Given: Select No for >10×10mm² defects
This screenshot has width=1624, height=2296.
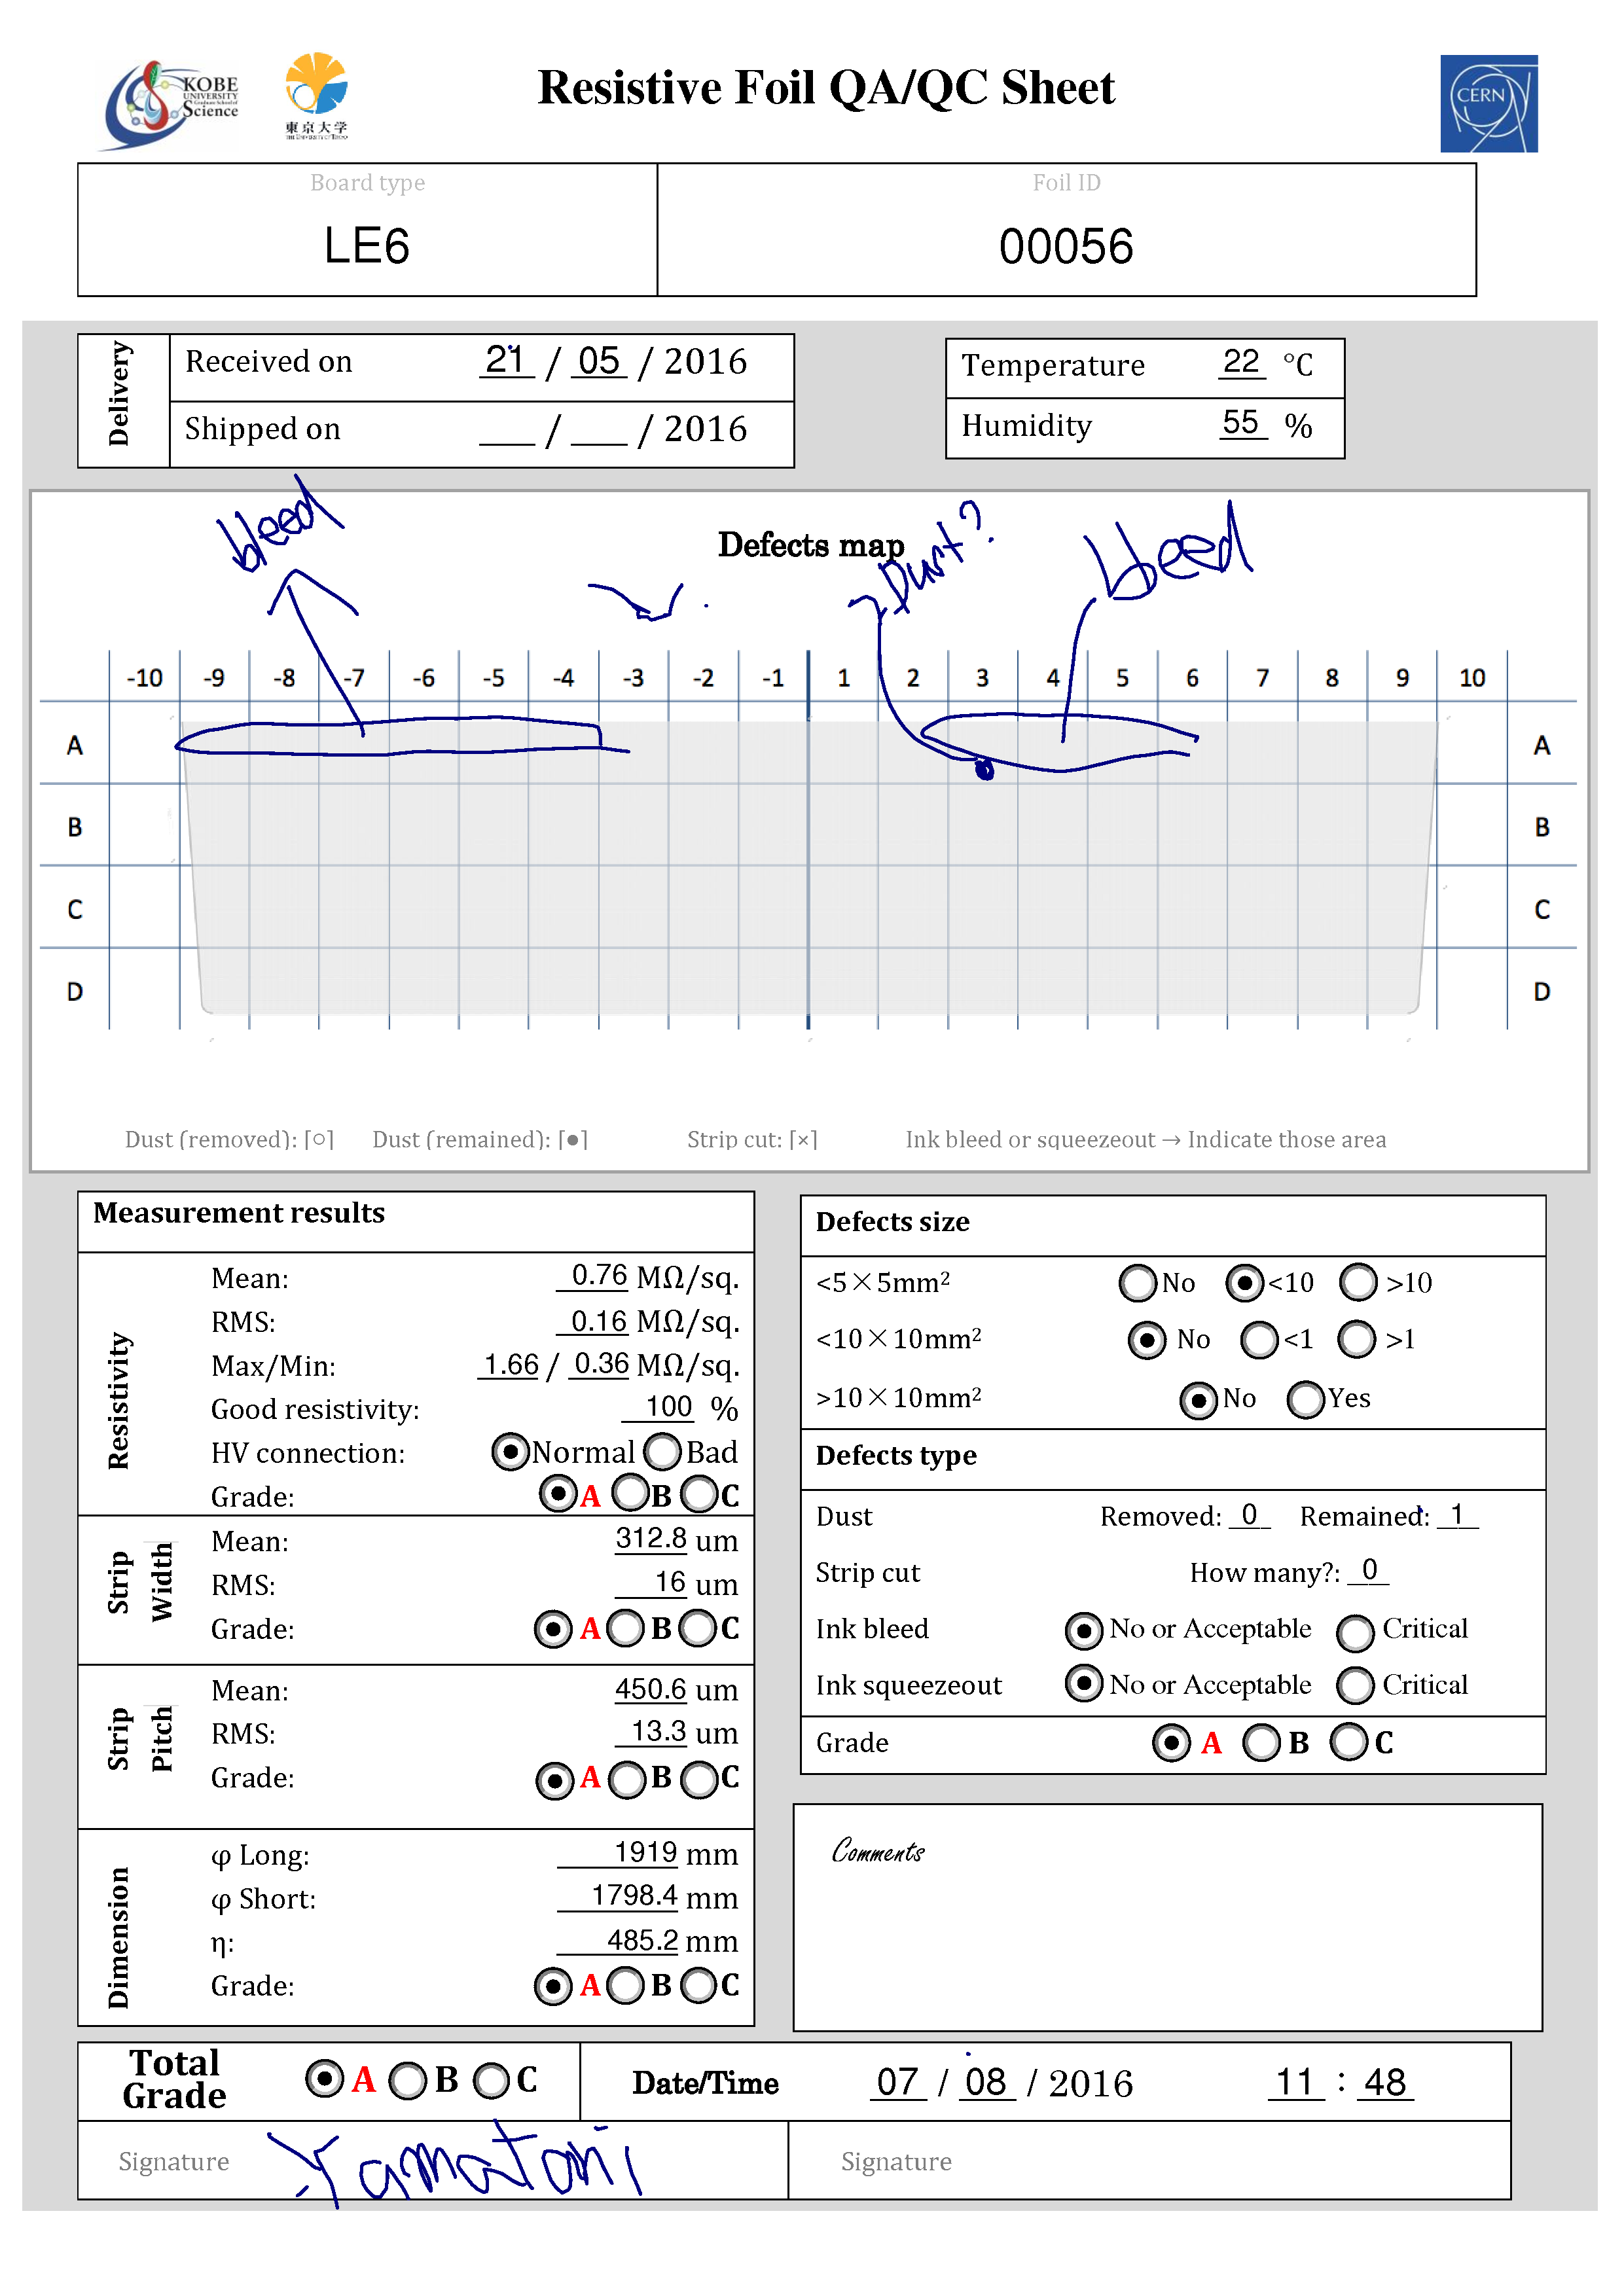Looking at the screenshot, I should point(1199,1400).
